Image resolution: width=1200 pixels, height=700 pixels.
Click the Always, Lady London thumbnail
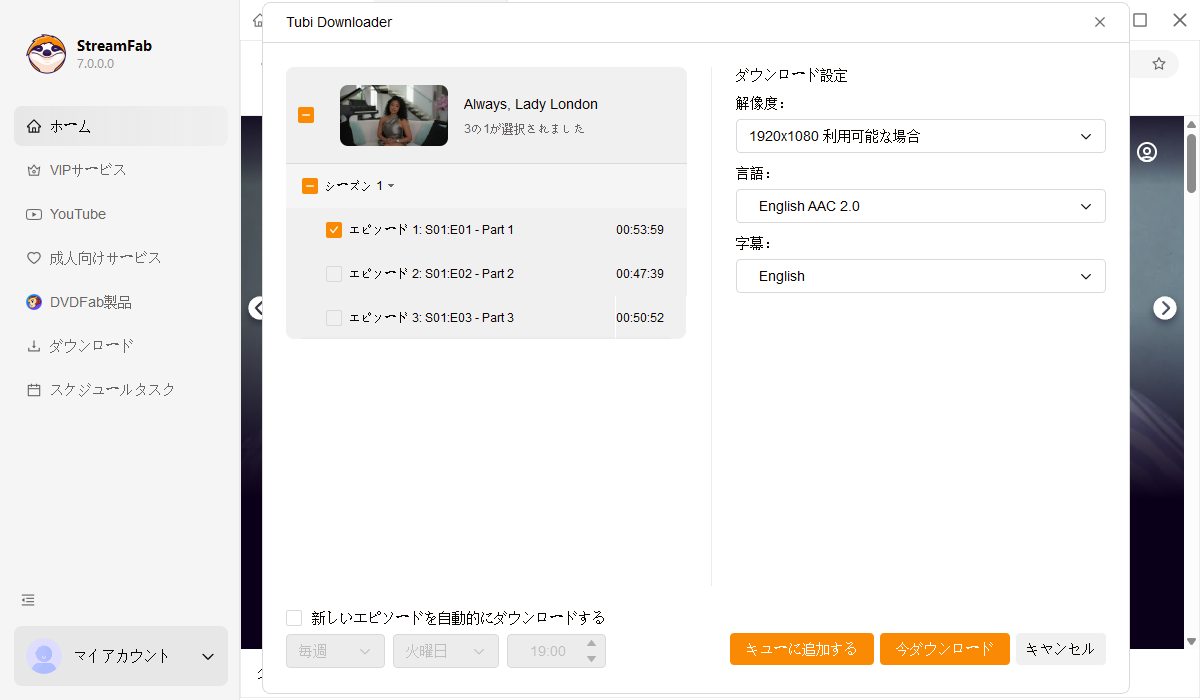point(393,115)
